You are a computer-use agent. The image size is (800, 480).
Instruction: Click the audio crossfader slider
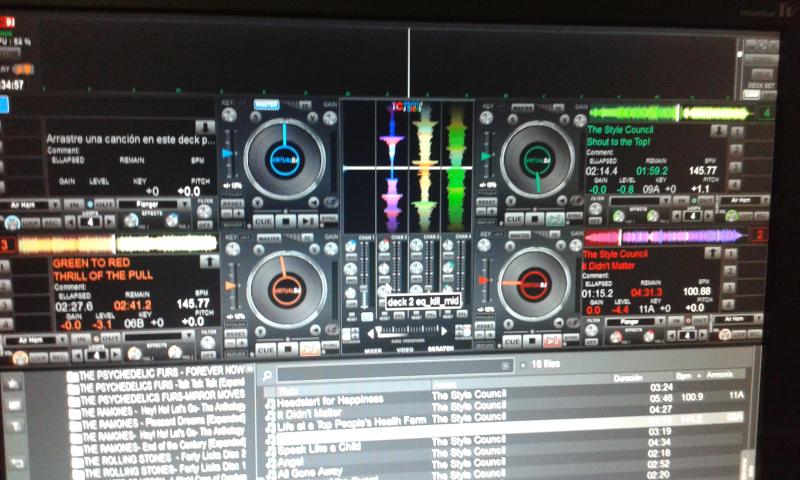coord(407,332)
